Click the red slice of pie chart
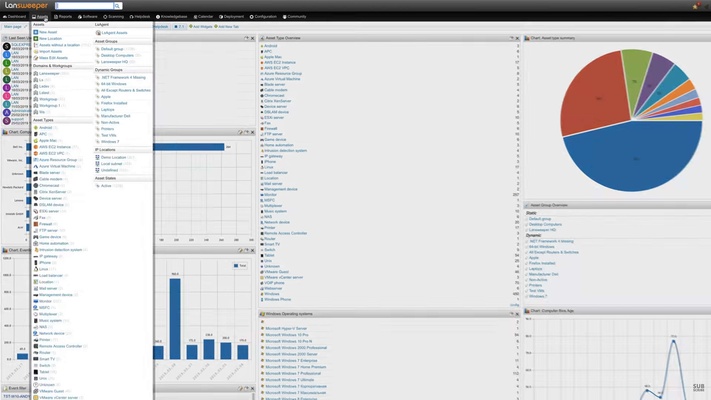Image resolution: width=711 pixels, height=400 pixels. pyautogui.click(x=594, y=95)
